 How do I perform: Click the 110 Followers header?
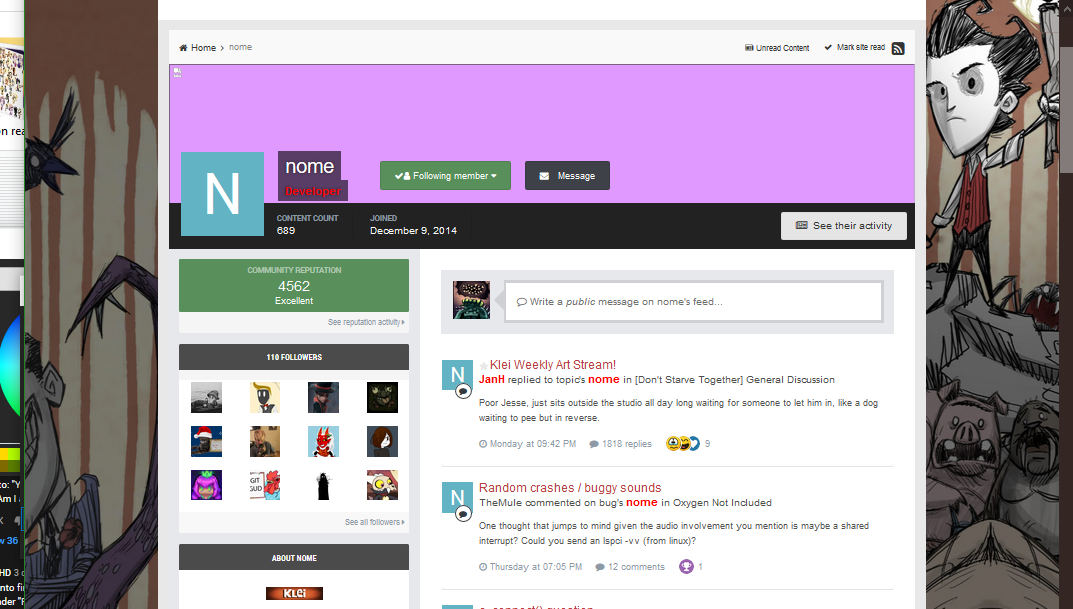(294, 357)
